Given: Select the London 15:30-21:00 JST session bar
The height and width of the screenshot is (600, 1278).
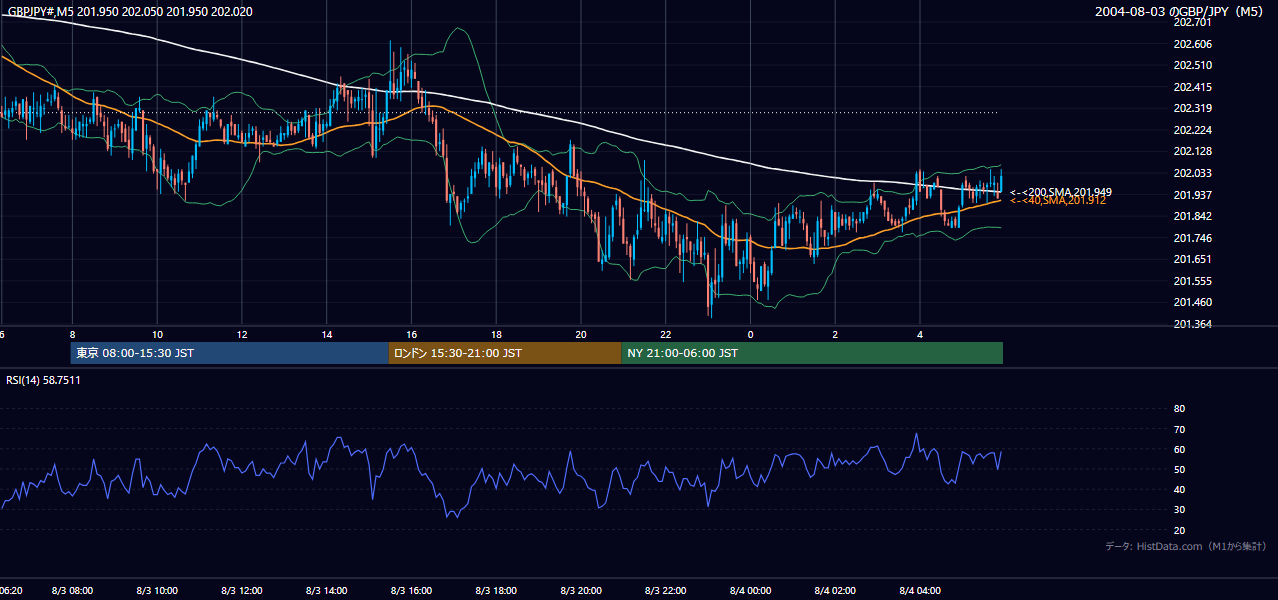Looking at the screenshot, I should pos(505,353).
